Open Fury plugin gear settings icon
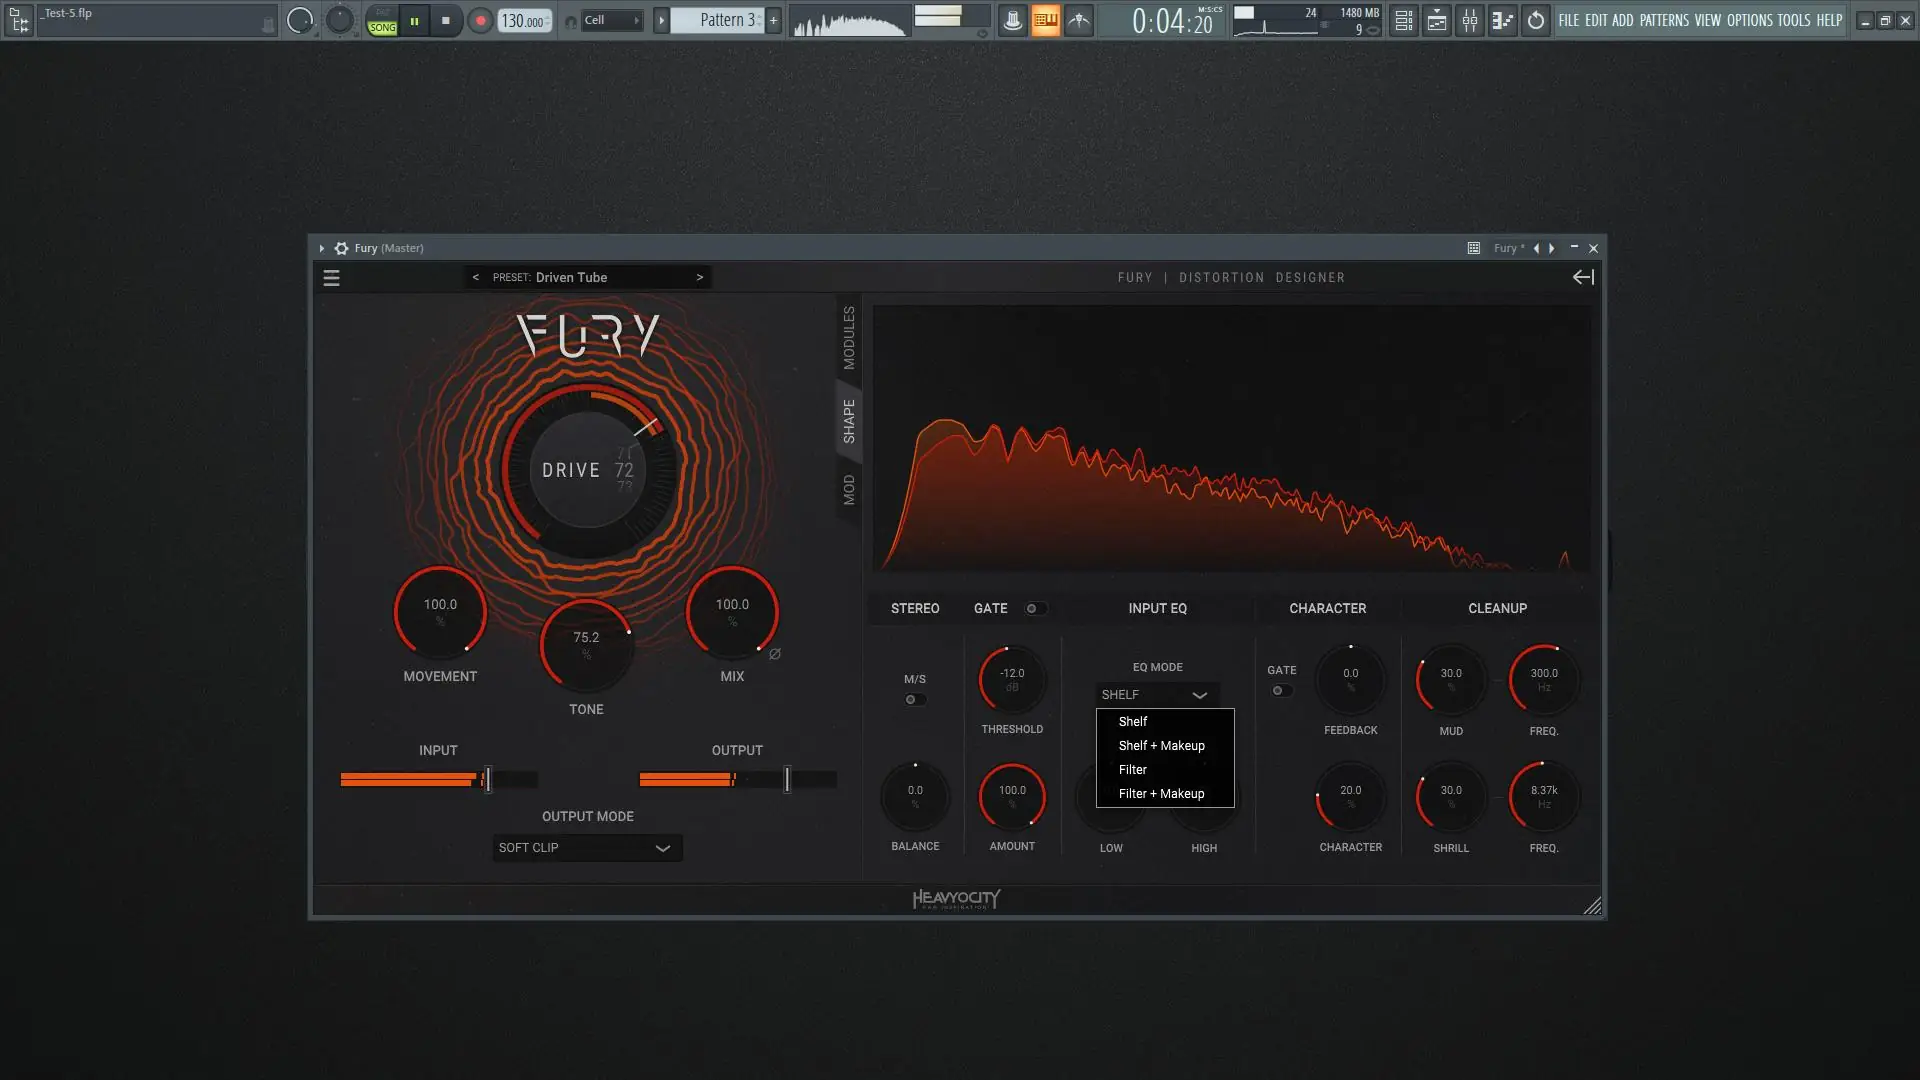The height and width of the screenshot is (1080, 1920). [x=341, y=248]
